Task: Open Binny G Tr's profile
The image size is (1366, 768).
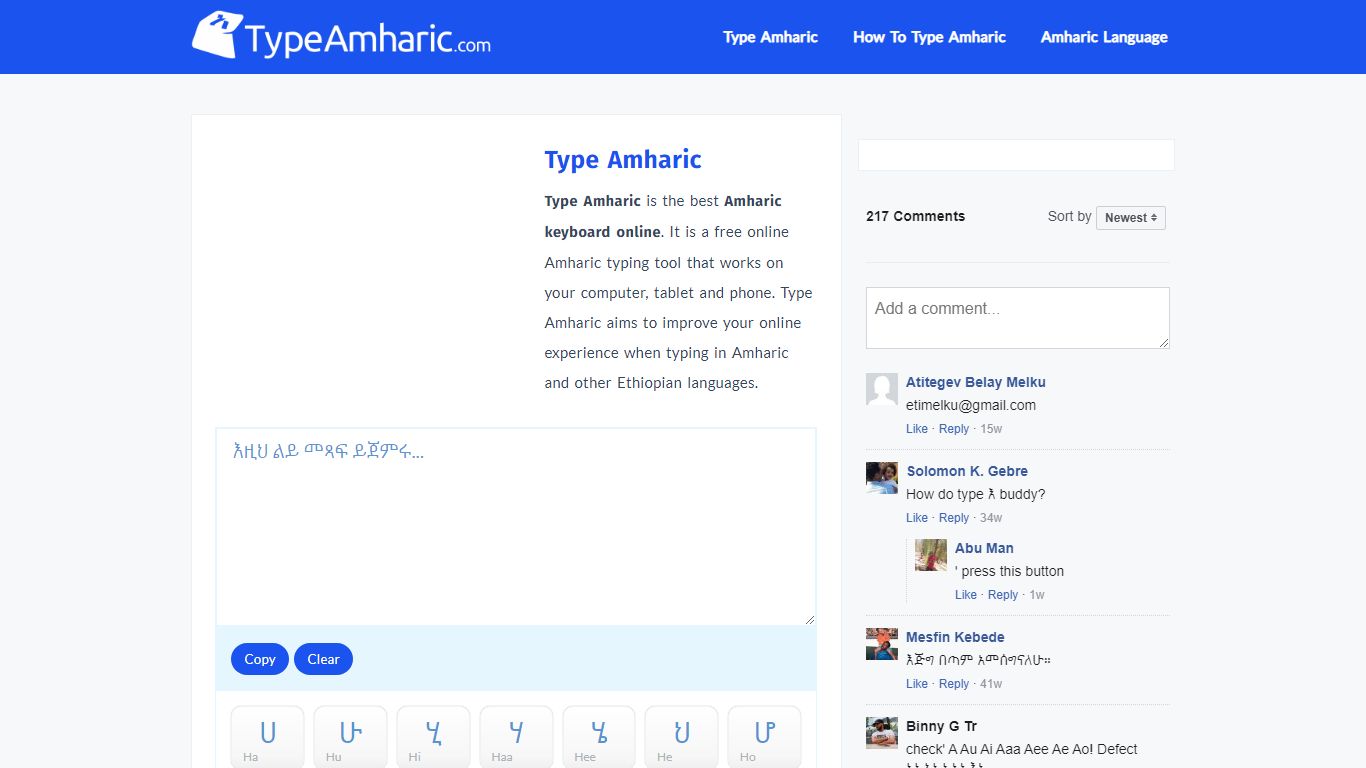Action: [x=941, y=726]
